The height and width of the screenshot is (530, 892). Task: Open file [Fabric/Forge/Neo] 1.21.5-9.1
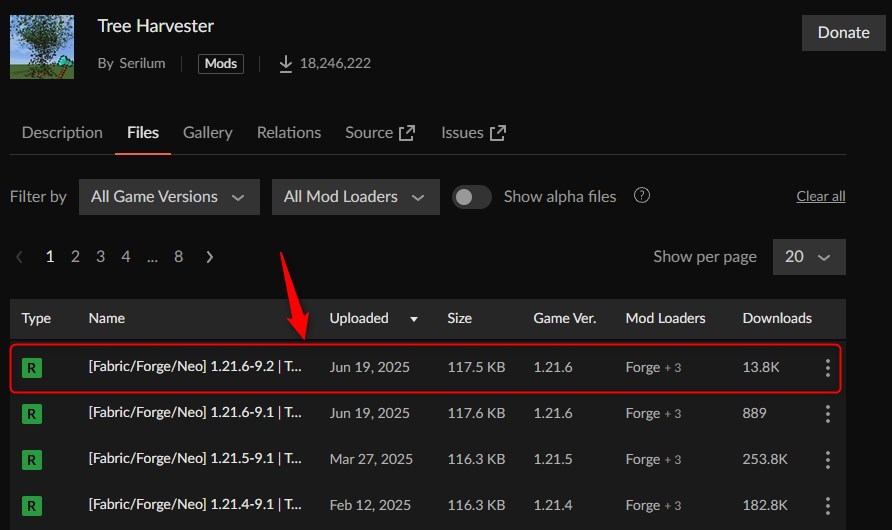[x=195, y=458]
